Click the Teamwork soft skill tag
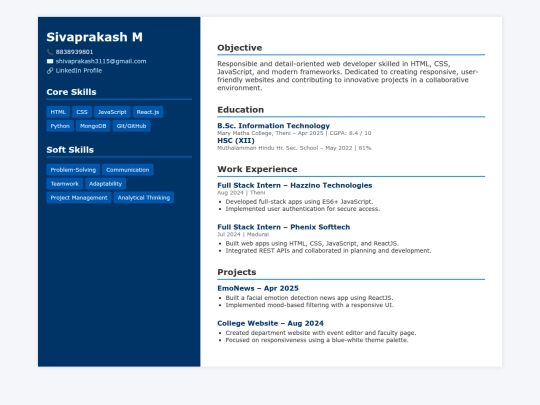540x405 pixels. pyautogui.click(x=64, y=184)
